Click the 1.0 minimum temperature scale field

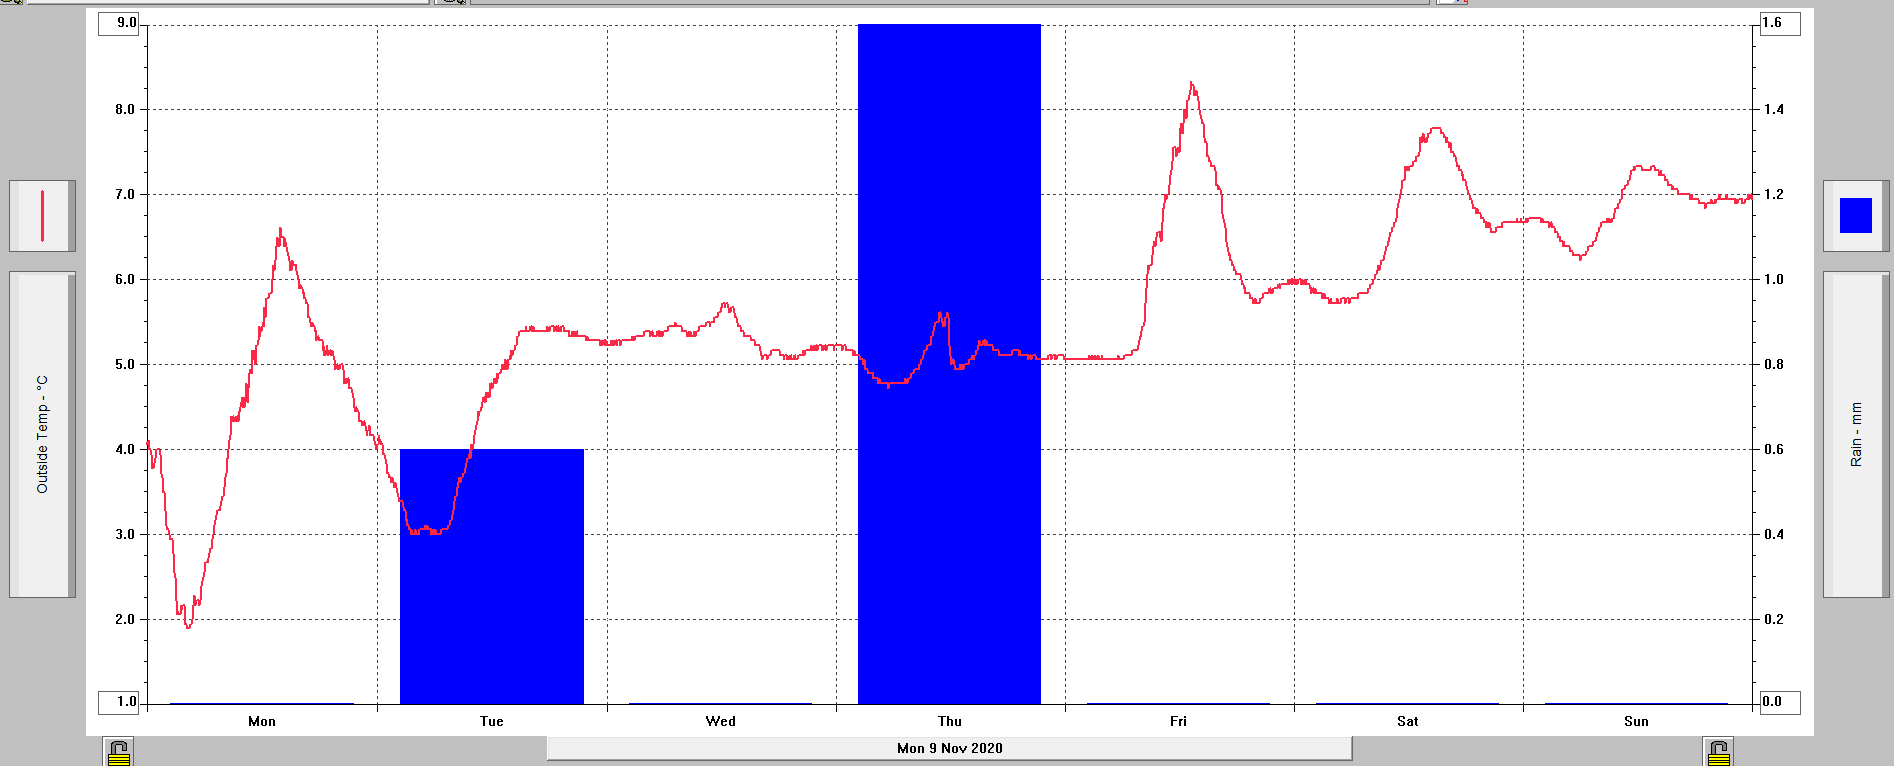pos(119,702)
